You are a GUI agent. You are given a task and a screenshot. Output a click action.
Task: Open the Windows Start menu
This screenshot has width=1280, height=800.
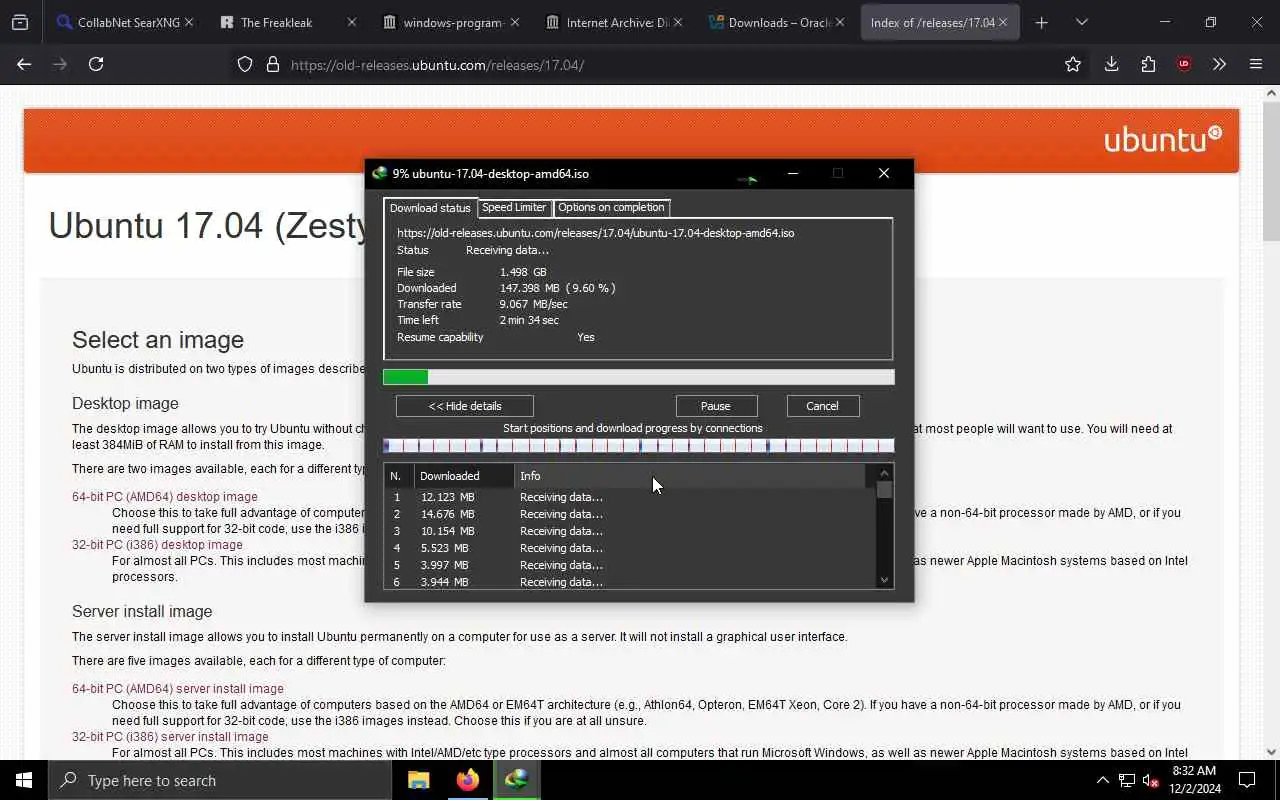pos(24,780)
